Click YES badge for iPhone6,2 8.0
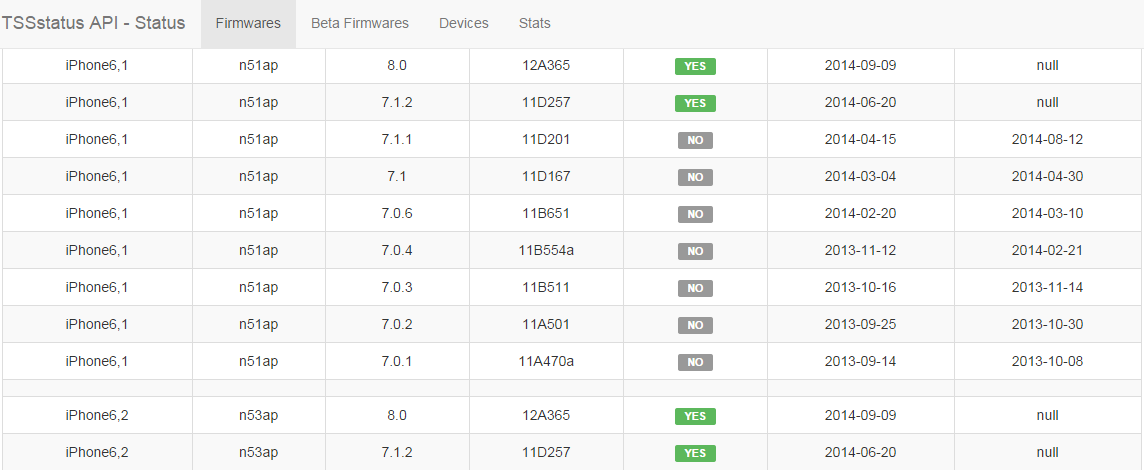 [x=695, y=417]
